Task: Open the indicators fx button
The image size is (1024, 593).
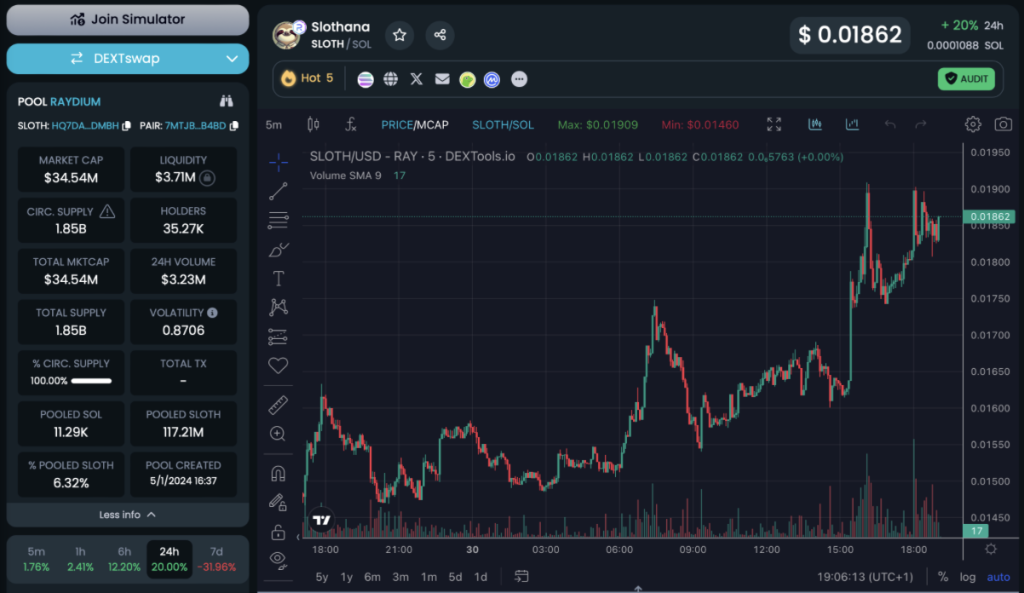Action: (351, 124)
